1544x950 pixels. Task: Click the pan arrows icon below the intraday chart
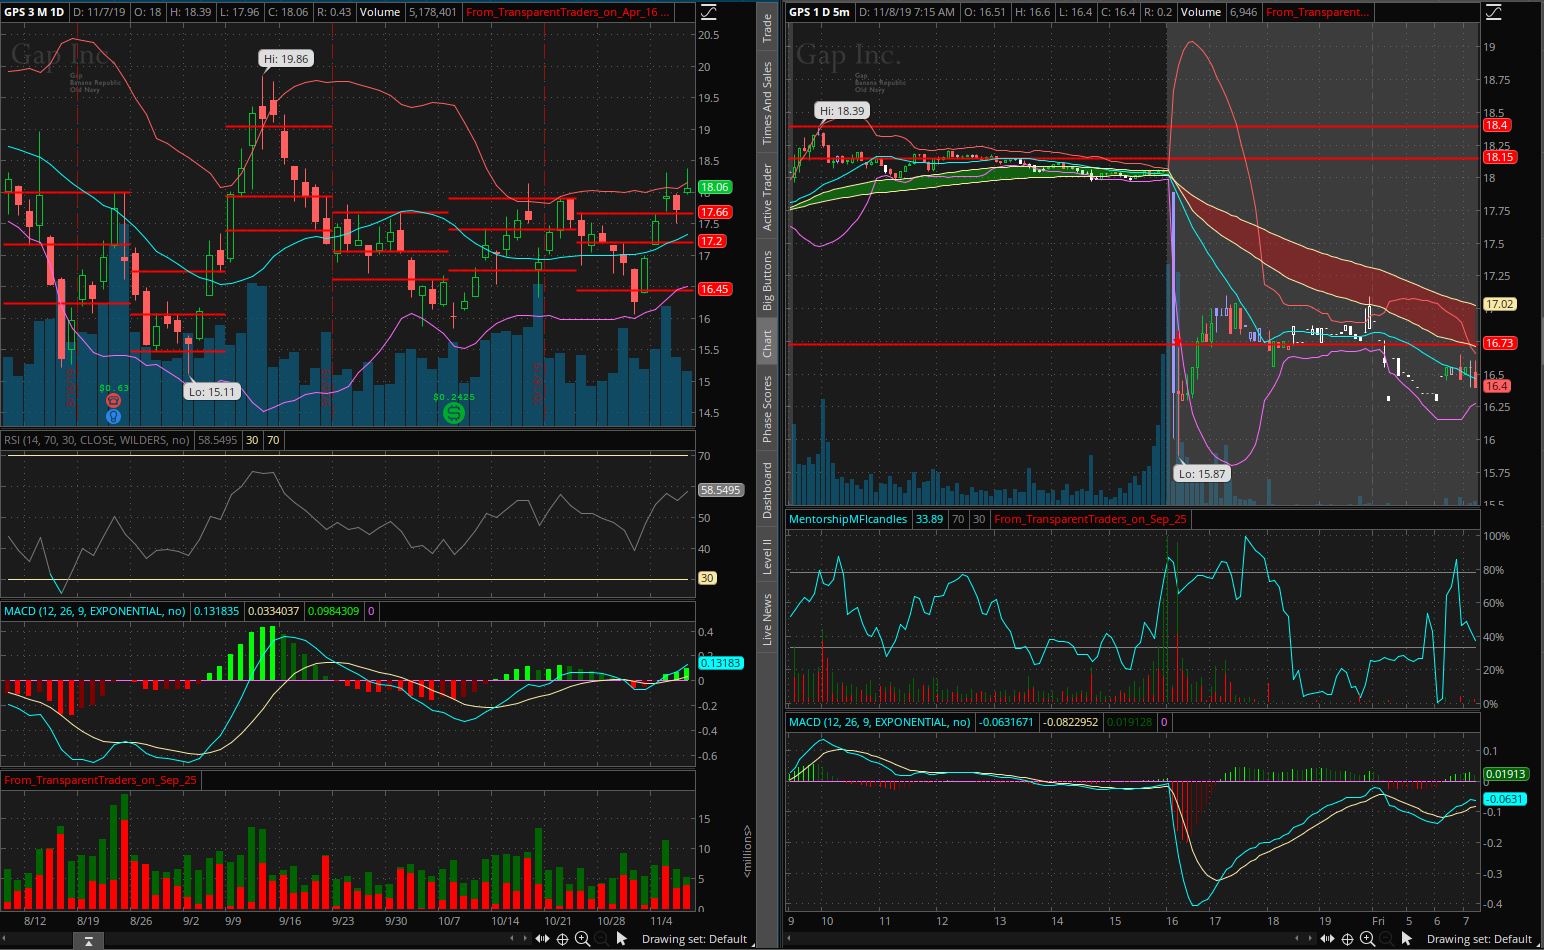click(x=1327, y=939)
